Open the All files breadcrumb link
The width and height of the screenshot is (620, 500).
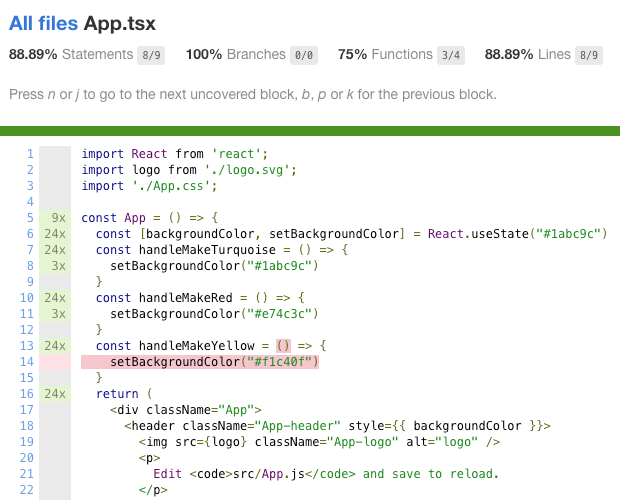pos(43,23)
